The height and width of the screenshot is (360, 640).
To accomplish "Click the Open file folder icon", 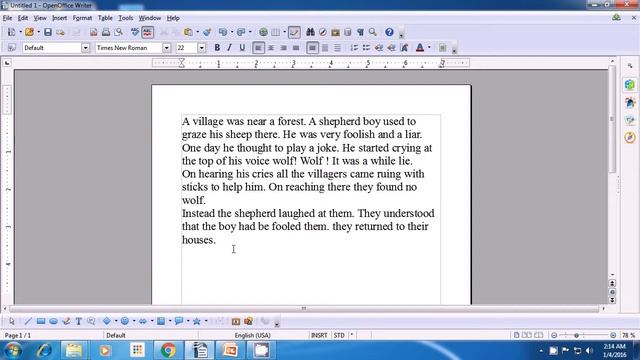I will [29, 32].
